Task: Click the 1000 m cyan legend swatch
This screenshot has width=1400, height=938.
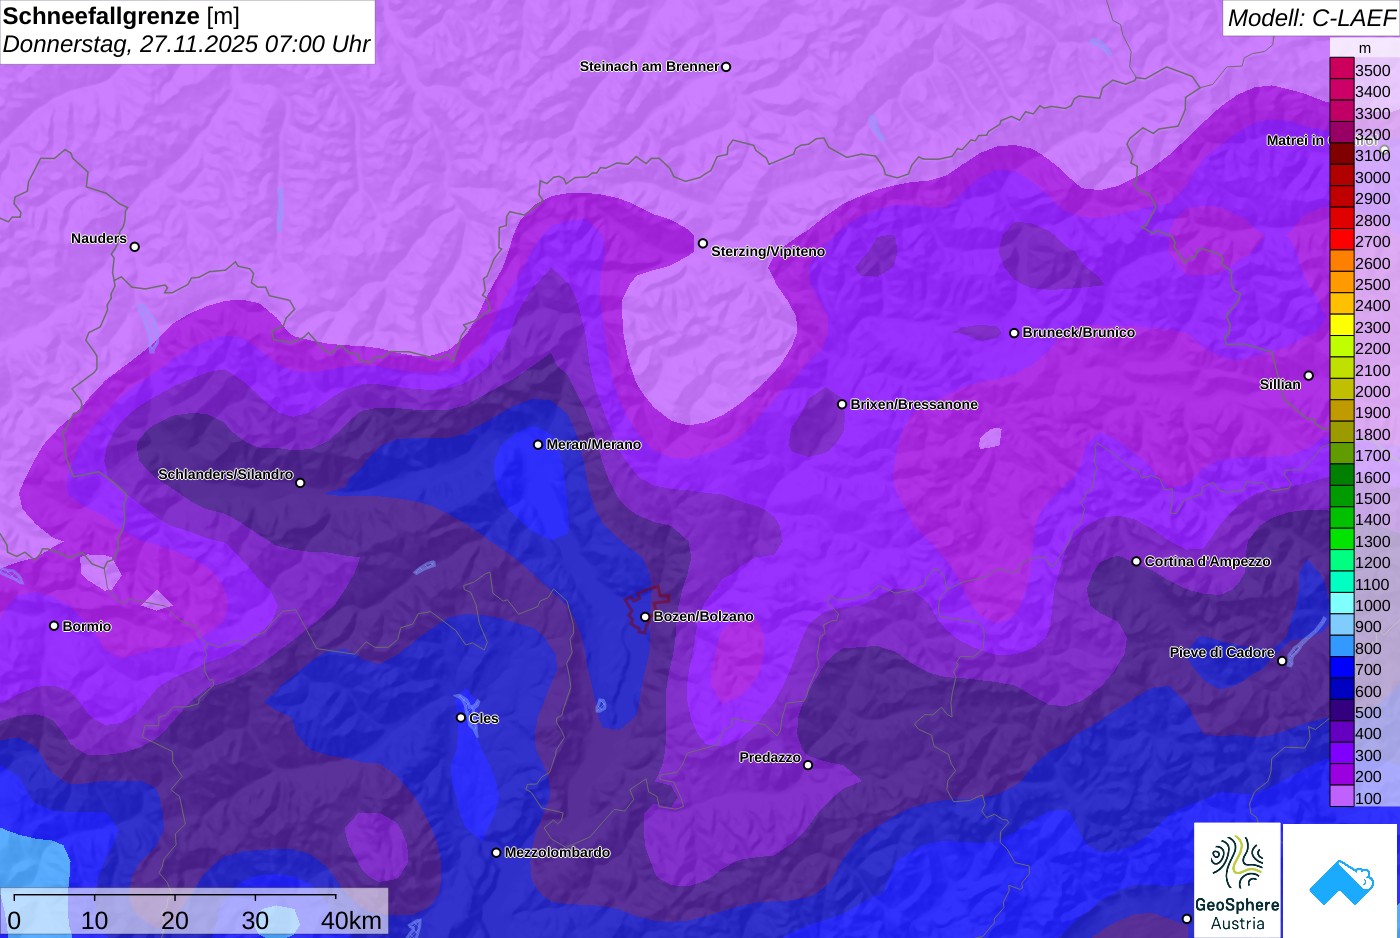Action: pyautogui.click(x=1341, y=604)
